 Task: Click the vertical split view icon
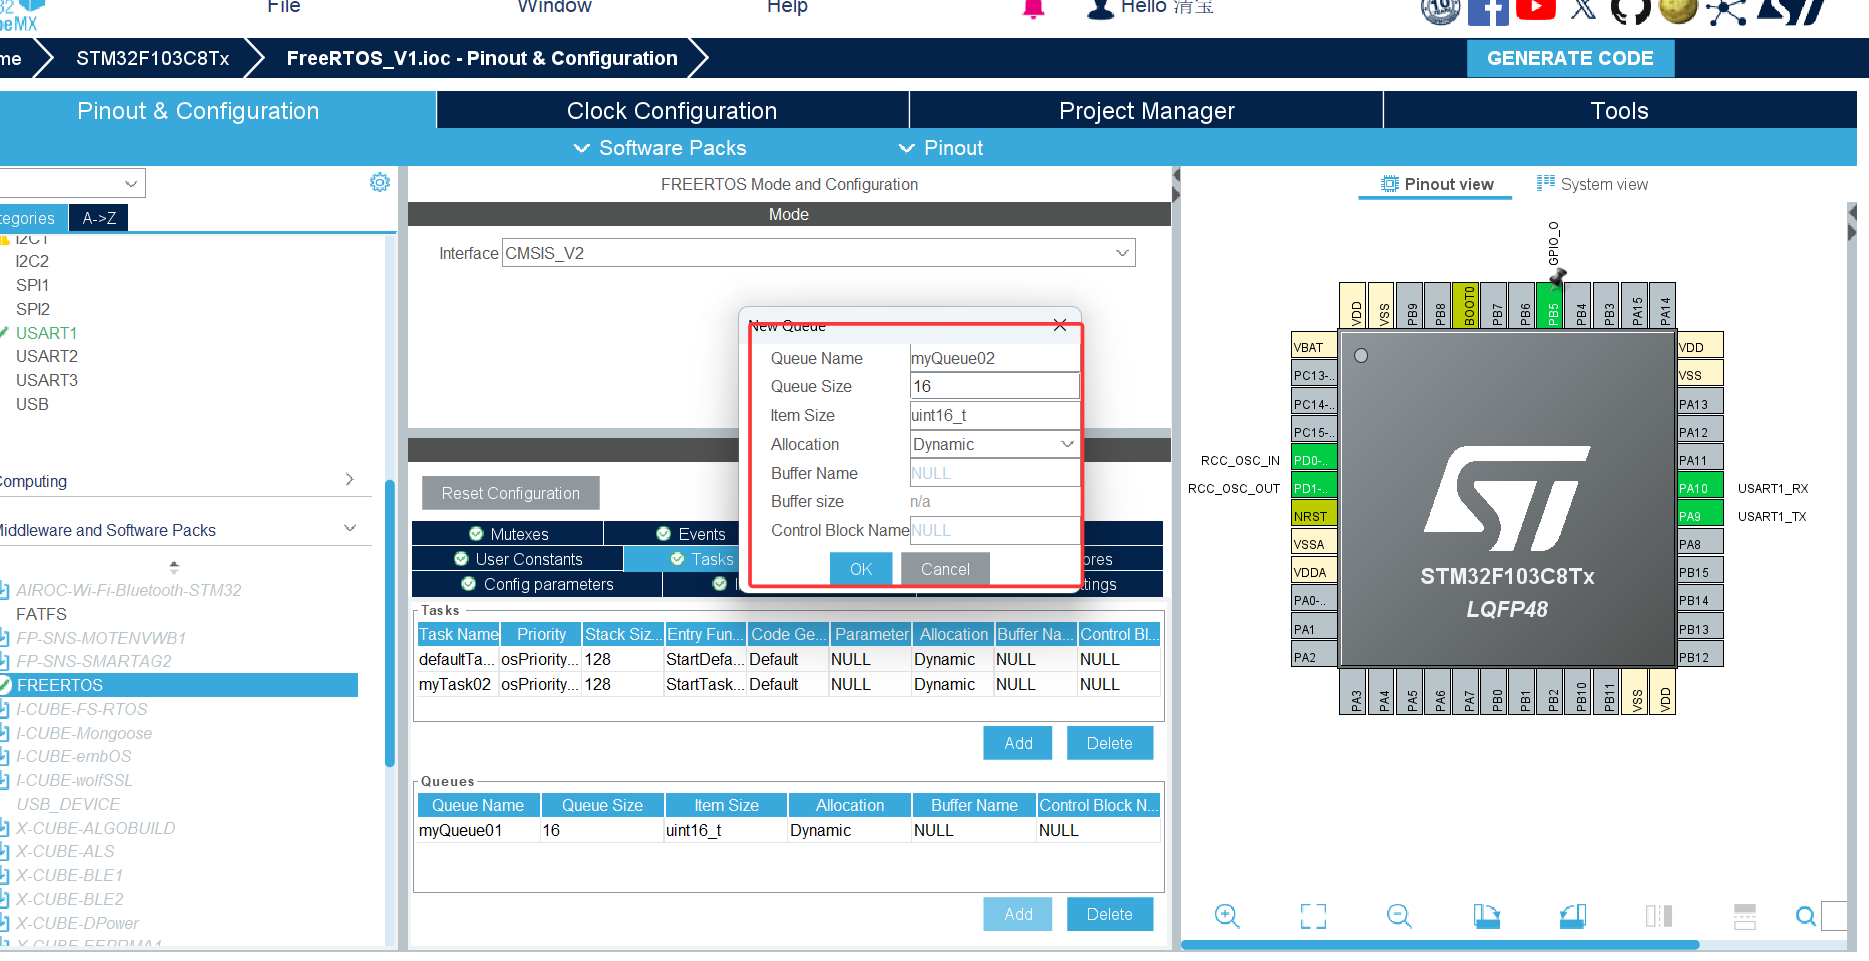point(1659,915)
